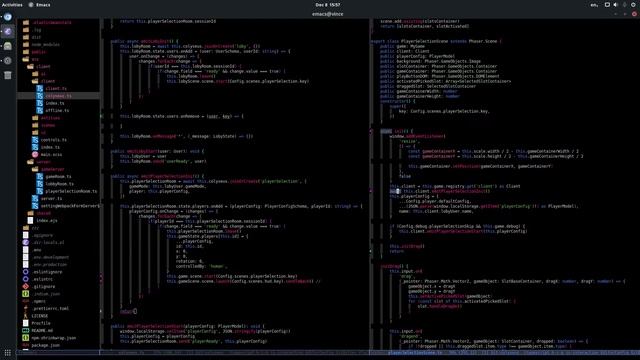Image resolution: width=640 pixels, height=360 pixels.
Task: Click the npm icon beside package.json
Action: tap(26, 346)
